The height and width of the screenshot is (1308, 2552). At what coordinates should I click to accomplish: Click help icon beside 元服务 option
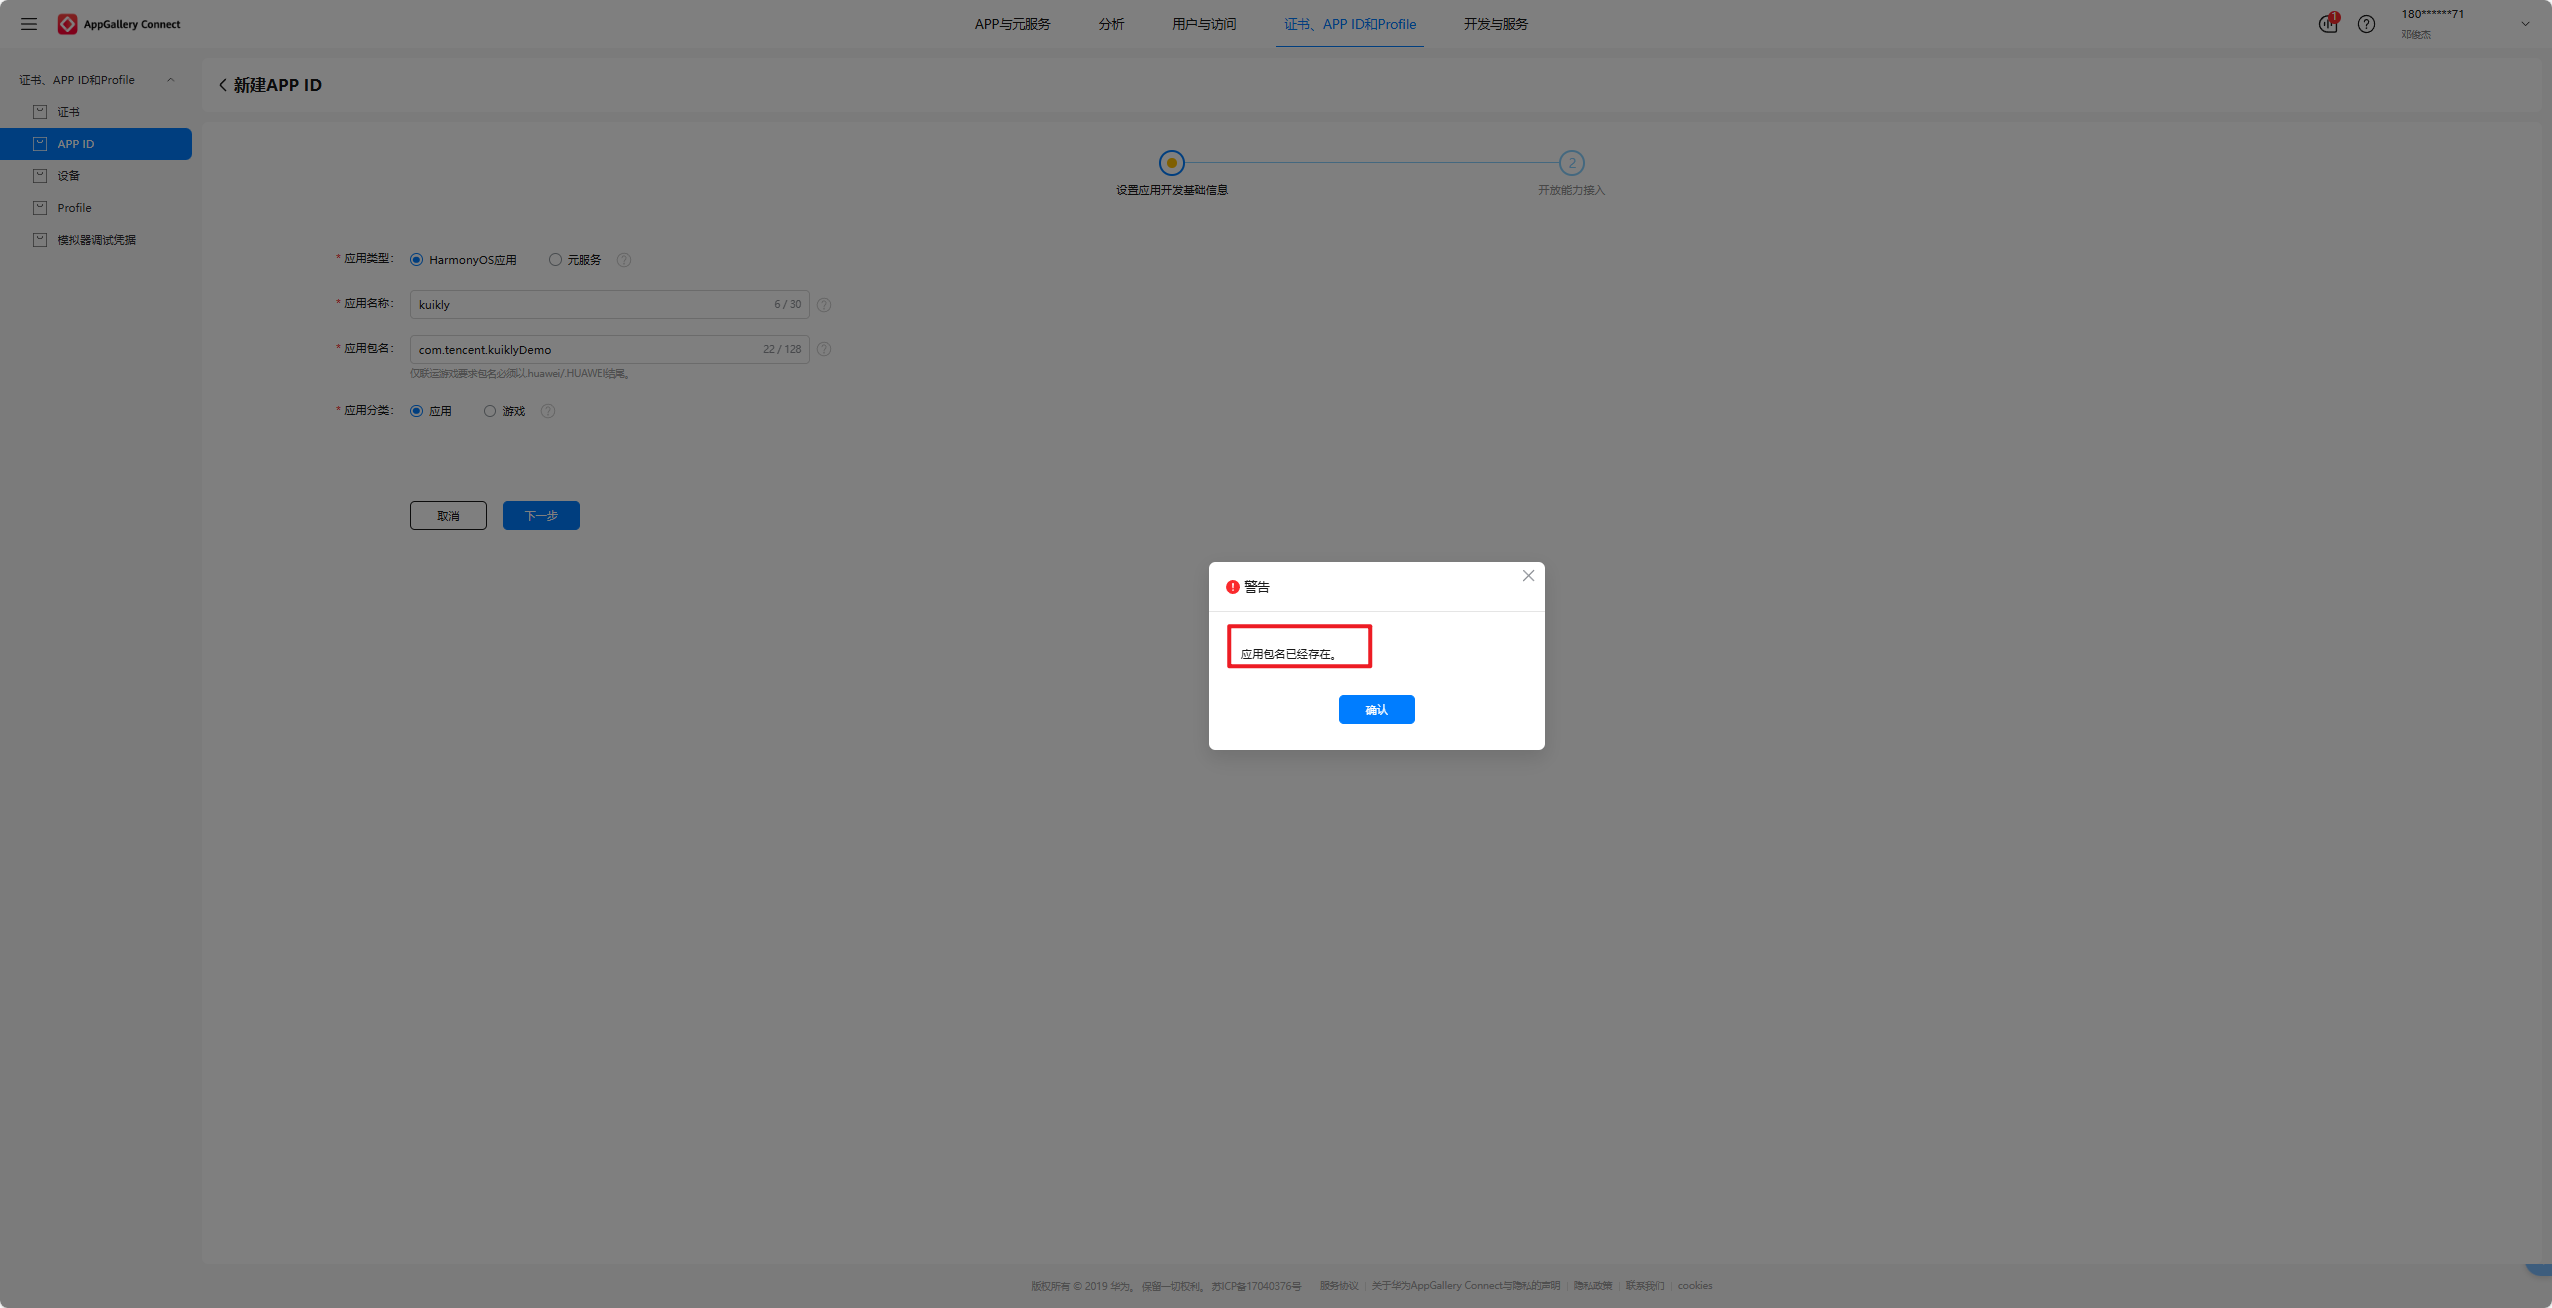click(624, 260)
